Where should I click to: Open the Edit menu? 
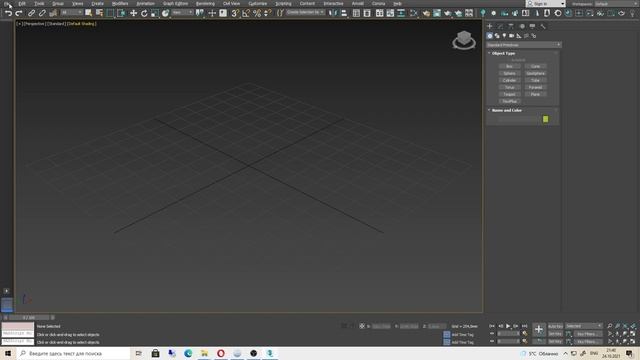click(22, 4)
